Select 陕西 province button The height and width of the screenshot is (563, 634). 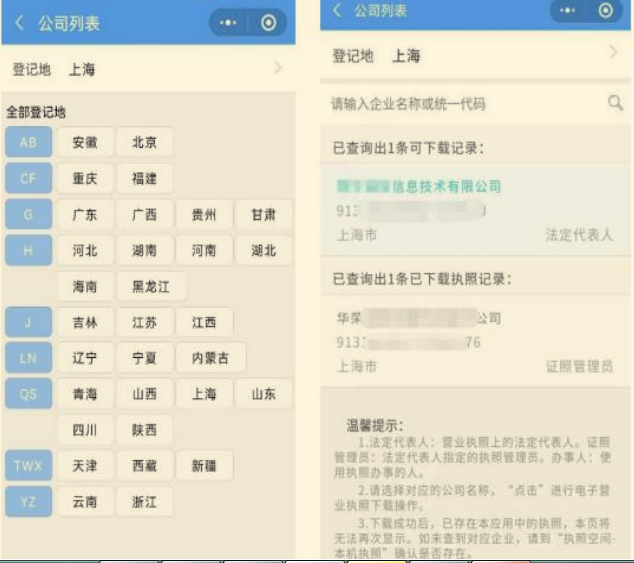pos(145,430)
